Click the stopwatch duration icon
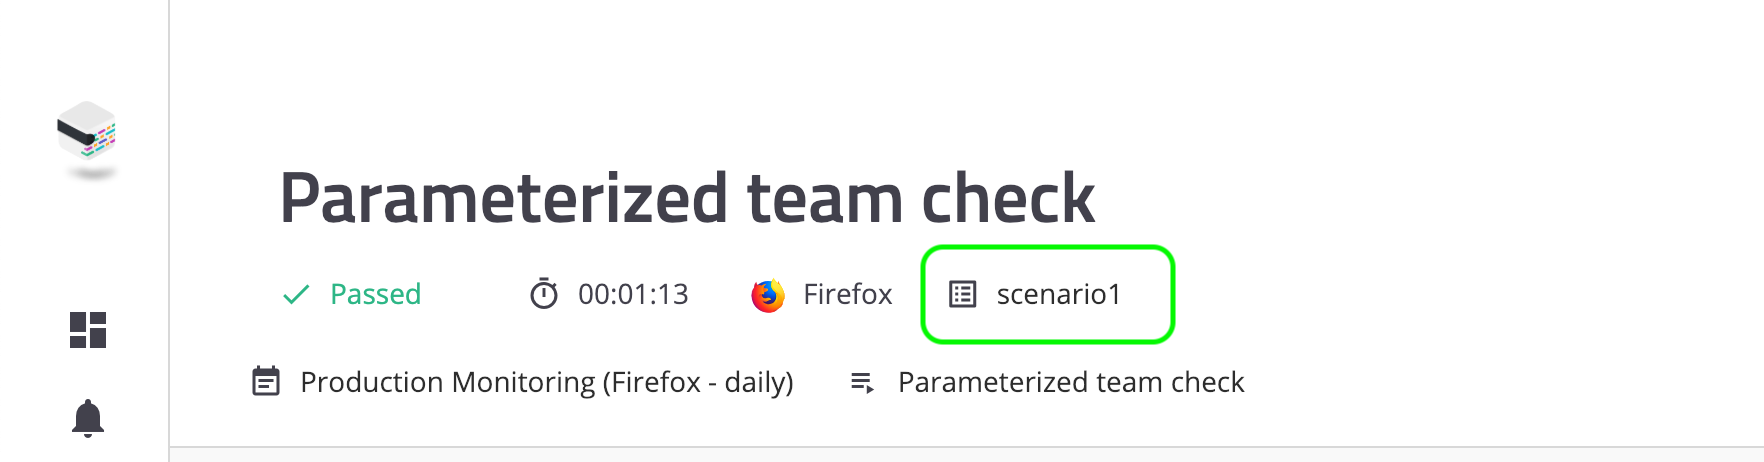This screenshot has height=462, width=1764. 544,294
